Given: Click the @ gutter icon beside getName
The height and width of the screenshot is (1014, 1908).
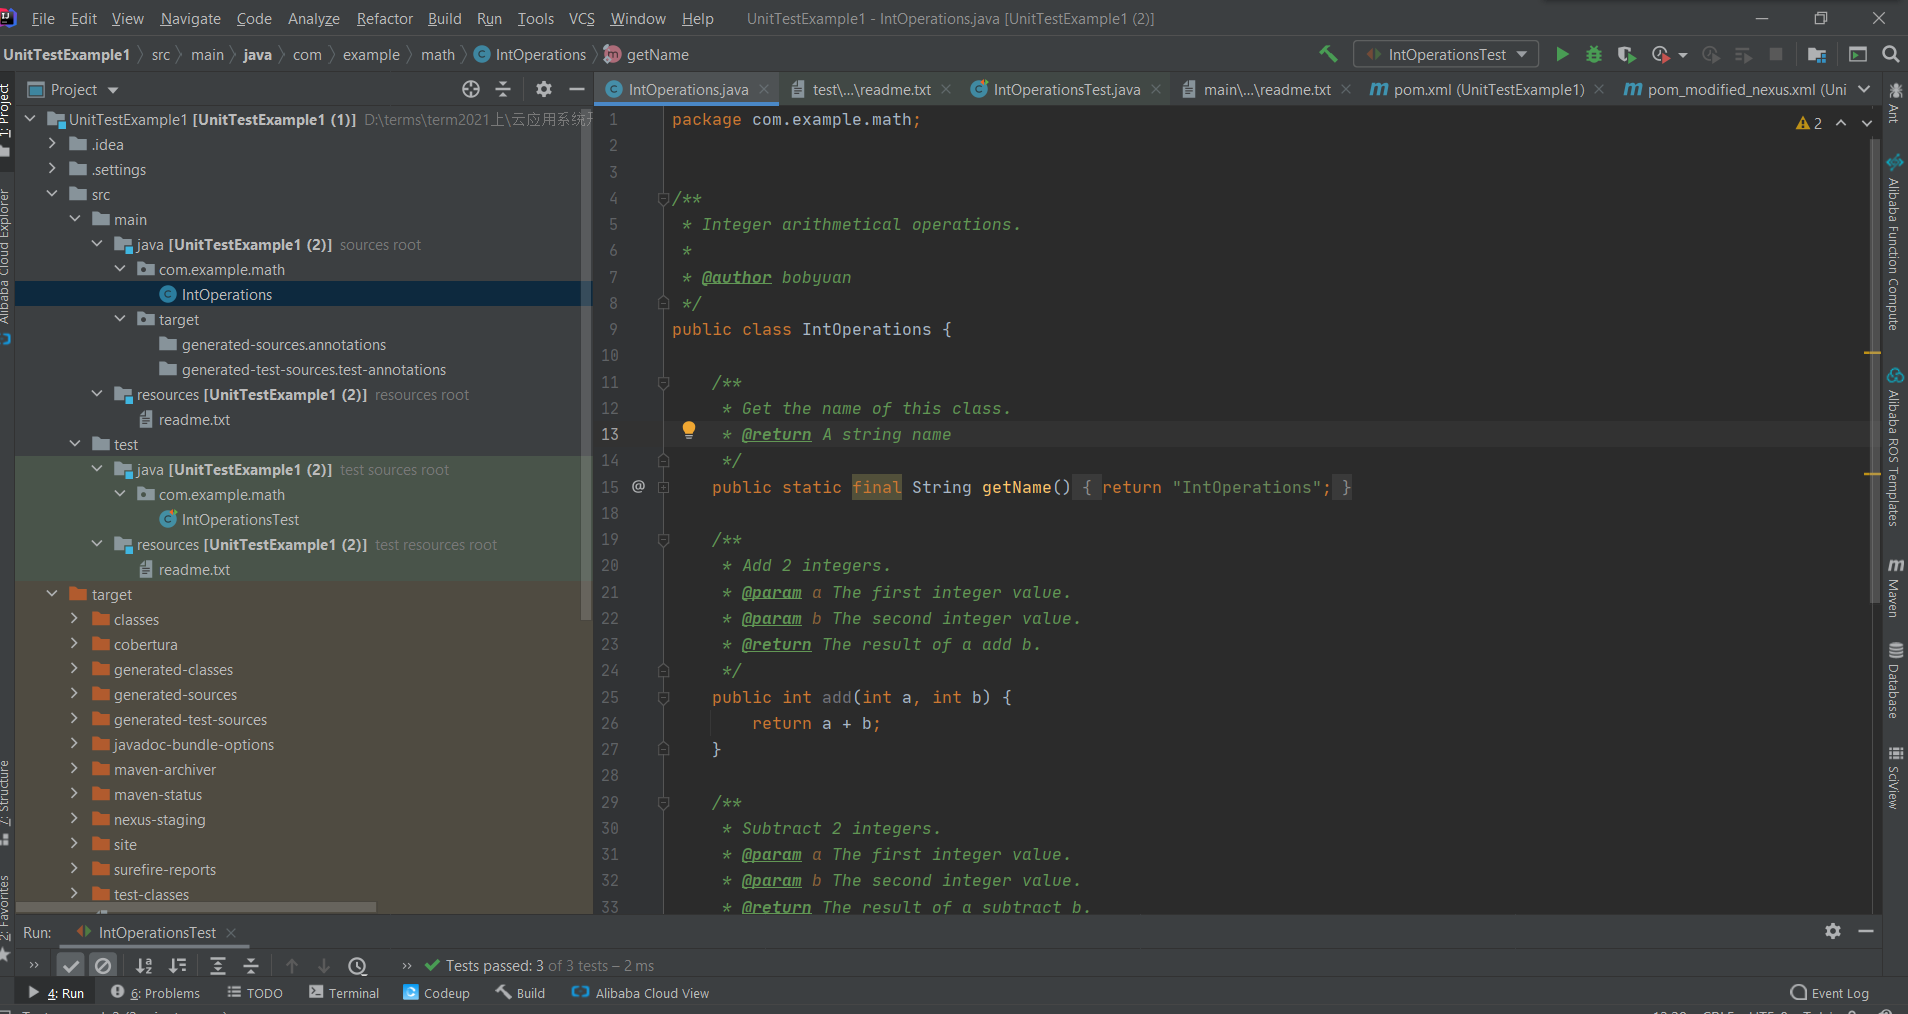Looking at the screenshot, I should coord(638,486).
